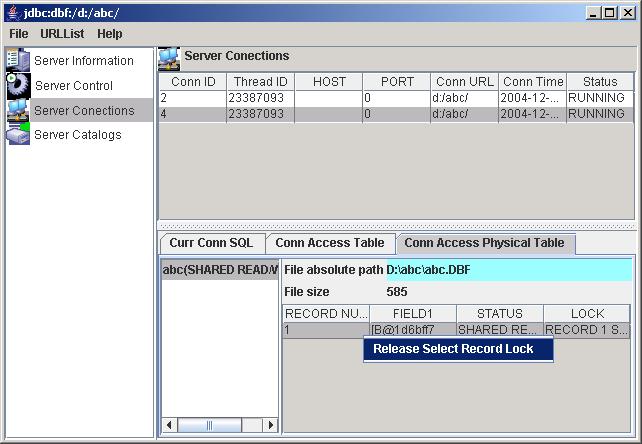Screen dimensions: 642x444
Task: Click the Server Conections sidebar icon
Action: coord(18,111)
